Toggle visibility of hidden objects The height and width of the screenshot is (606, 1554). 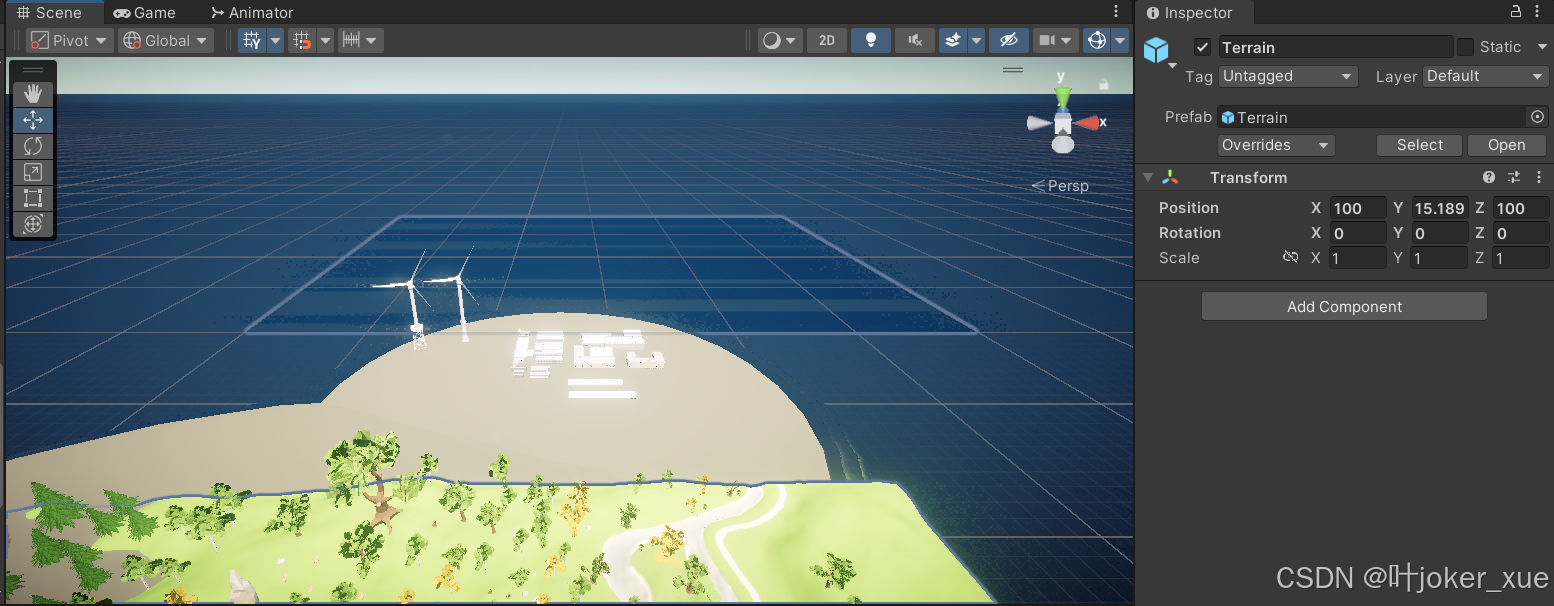coord(1009,40)
